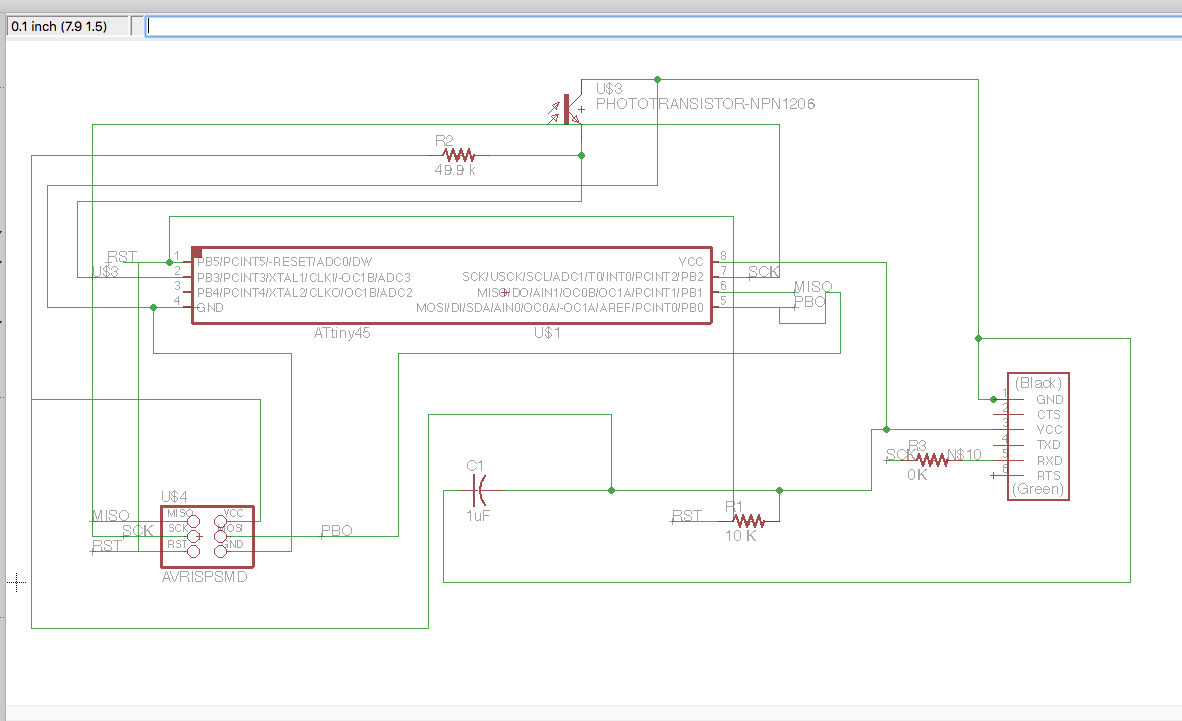This screenshot has height=721, width=1182.
Task: Click the "0K" resistor value
Action: click(917, 475)
